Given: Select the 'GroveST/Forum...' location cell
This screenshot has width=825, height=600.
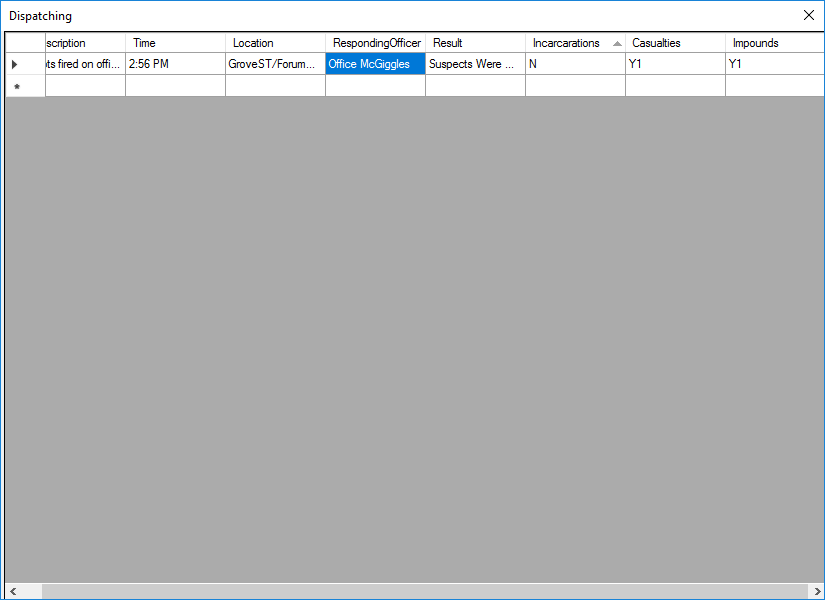Looking at the screenshot, I should [275, 64].
